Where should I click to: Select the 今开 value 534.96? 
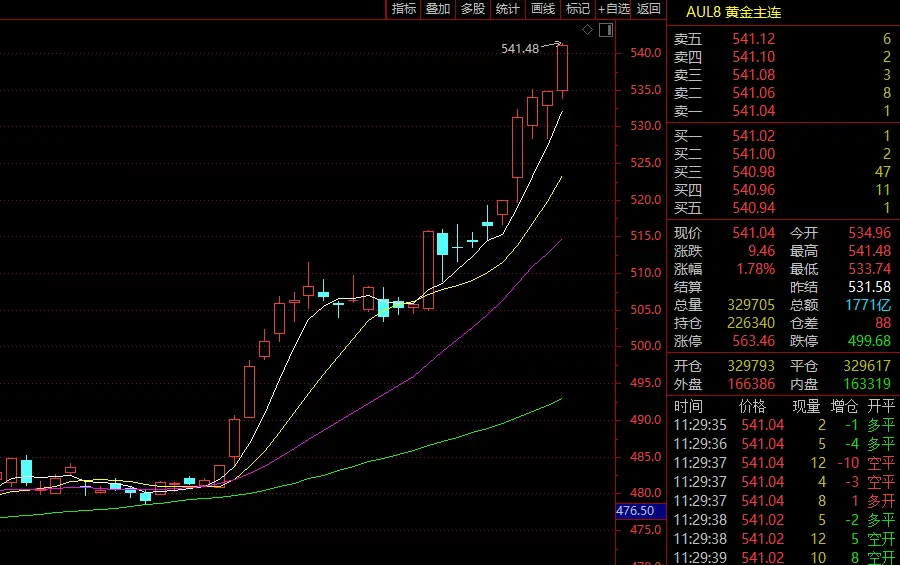[870, 233]
